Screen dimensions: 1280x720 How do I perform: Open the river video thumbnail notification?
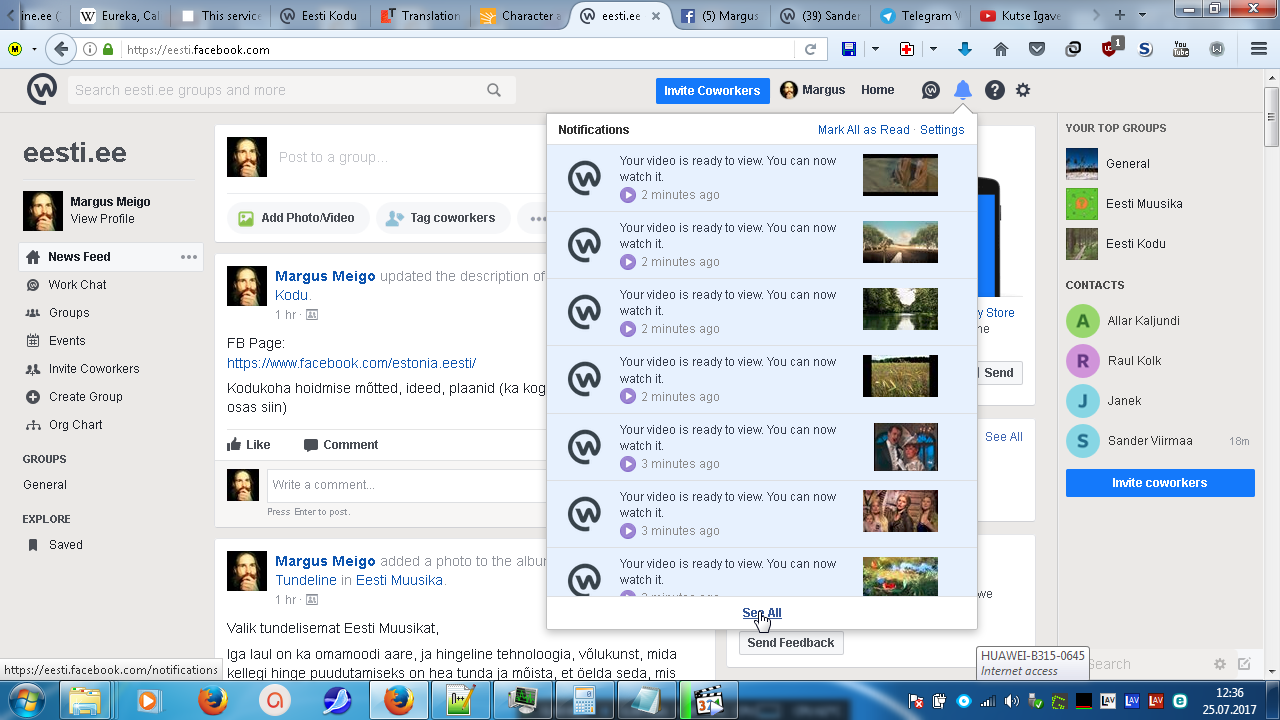[x=900, y=309]
